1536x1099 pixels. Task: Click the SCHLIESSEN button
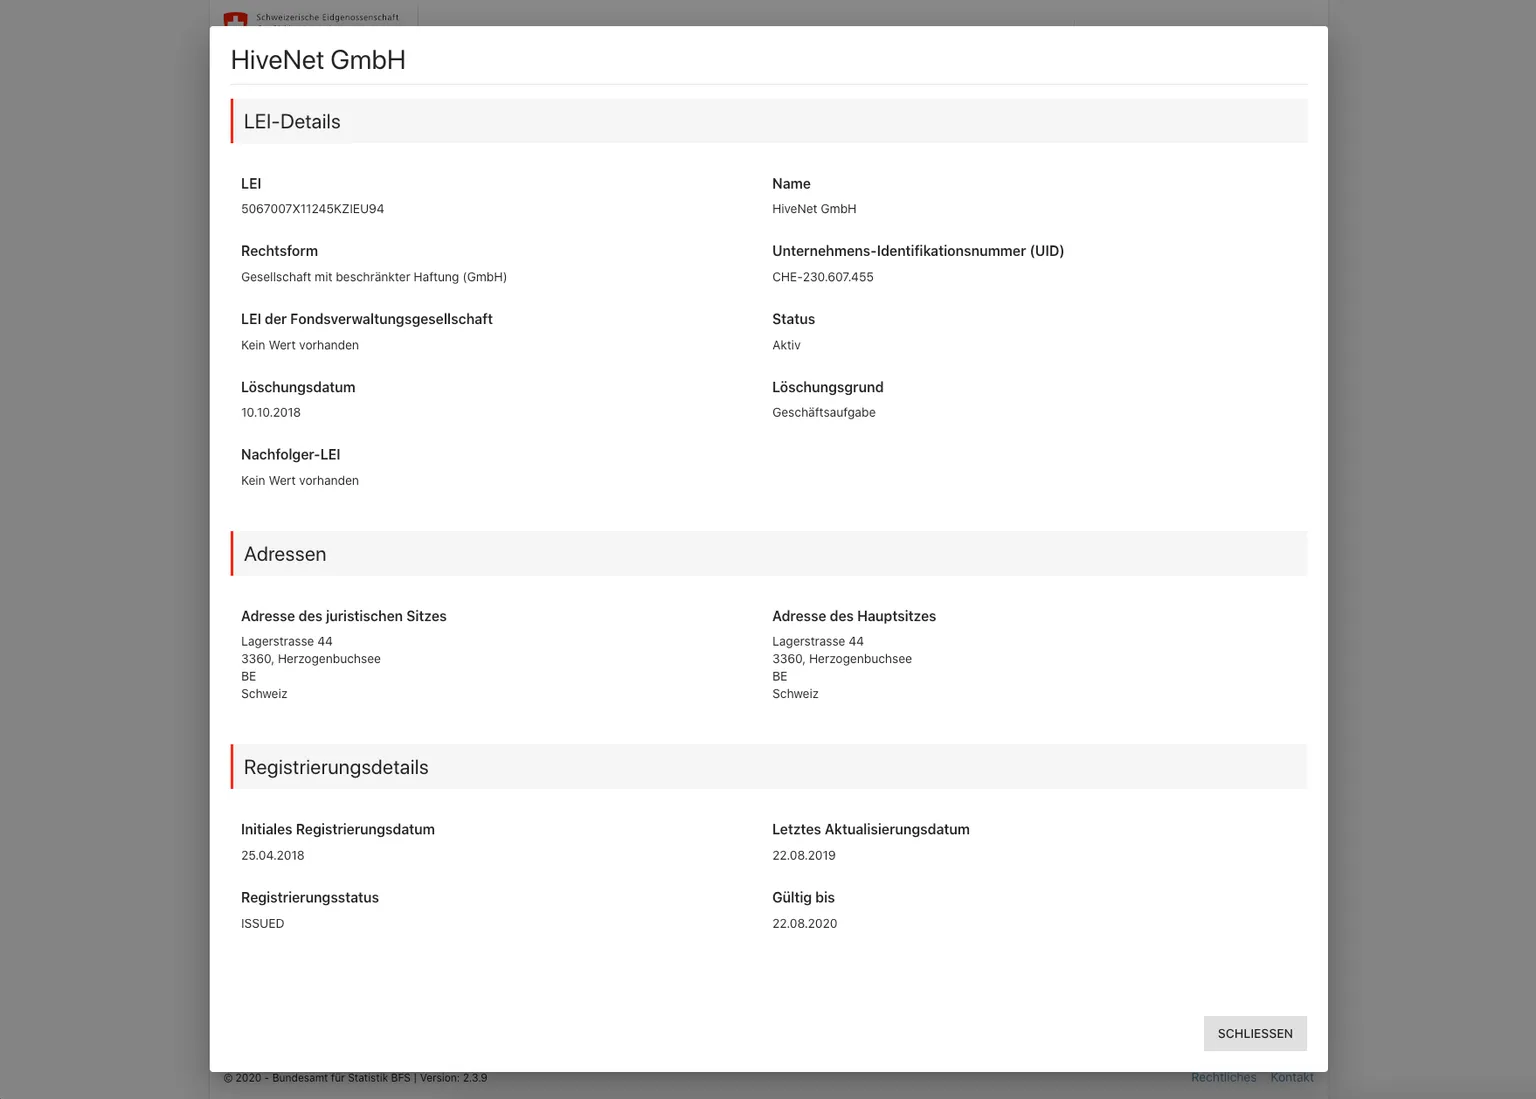1254,1033
